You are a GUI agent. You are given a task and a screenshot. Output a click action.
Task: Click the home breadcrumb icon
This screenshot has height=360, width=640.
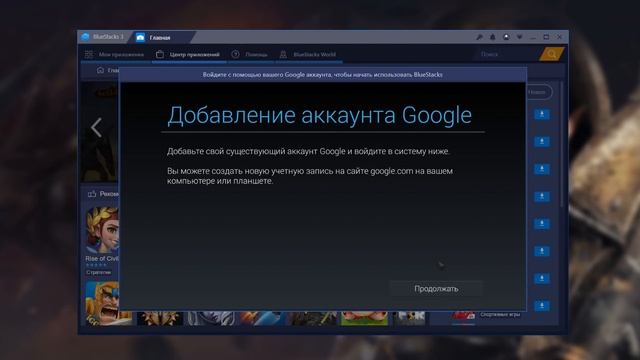tap(100, 70)
